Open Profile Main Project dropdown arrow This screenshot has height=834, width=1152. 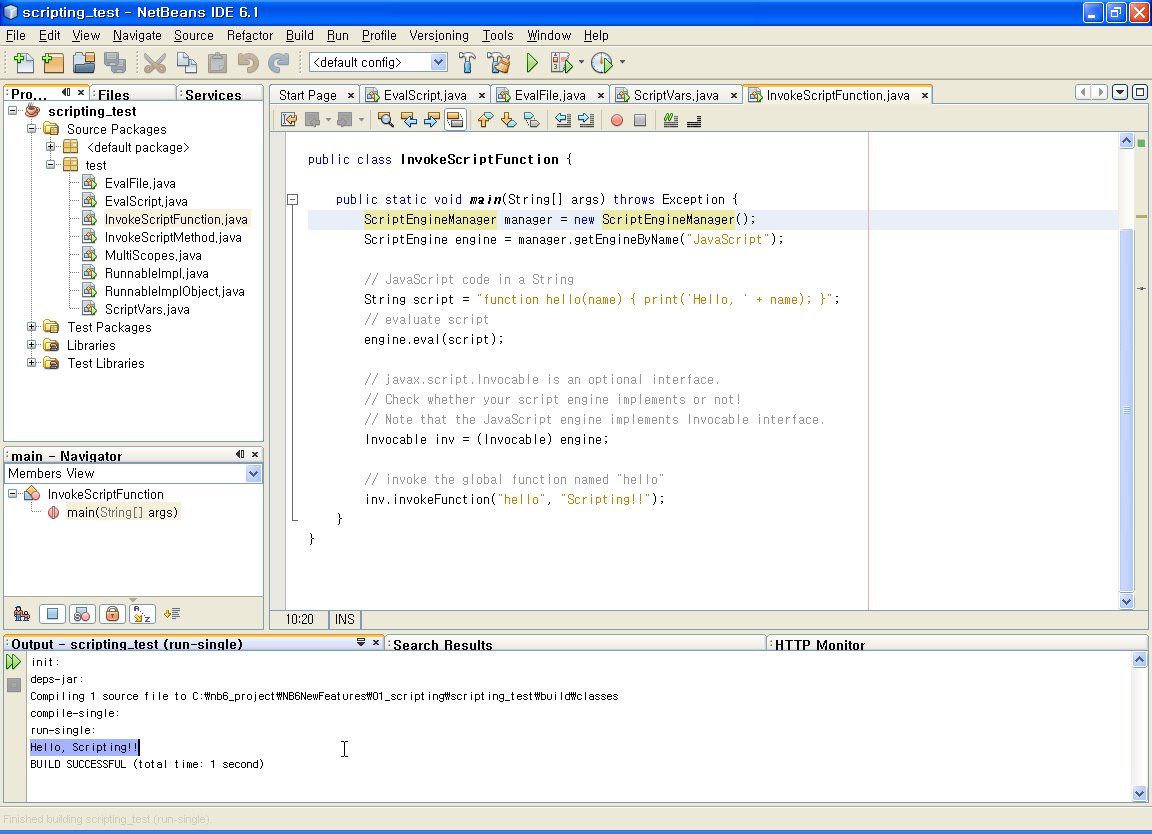pos(622,62)
